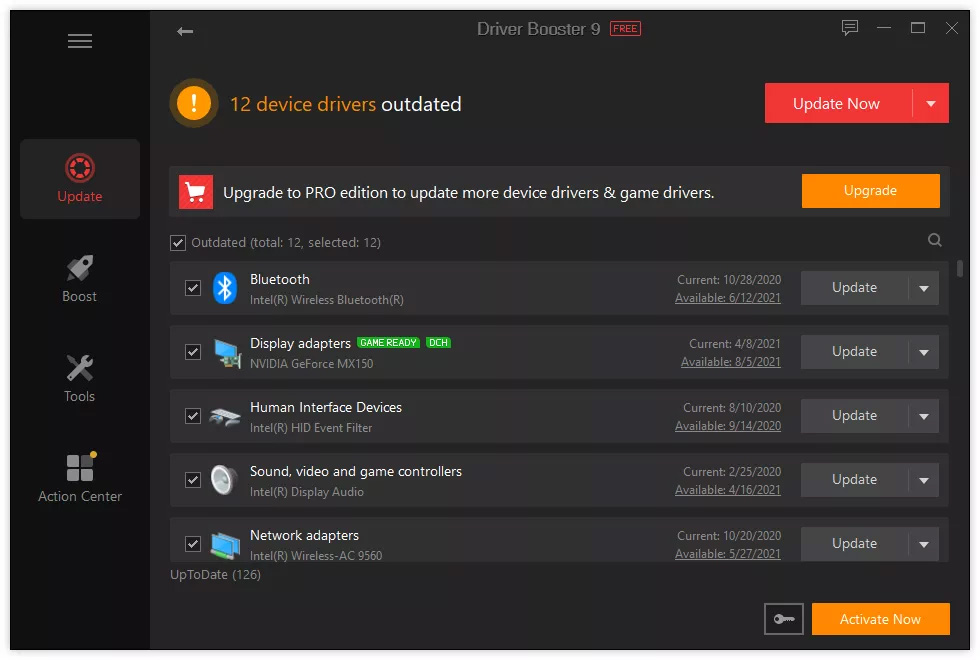Screen dimensions: 980x660
Task: Open the feedback chat icon
Action: point(849,28)
